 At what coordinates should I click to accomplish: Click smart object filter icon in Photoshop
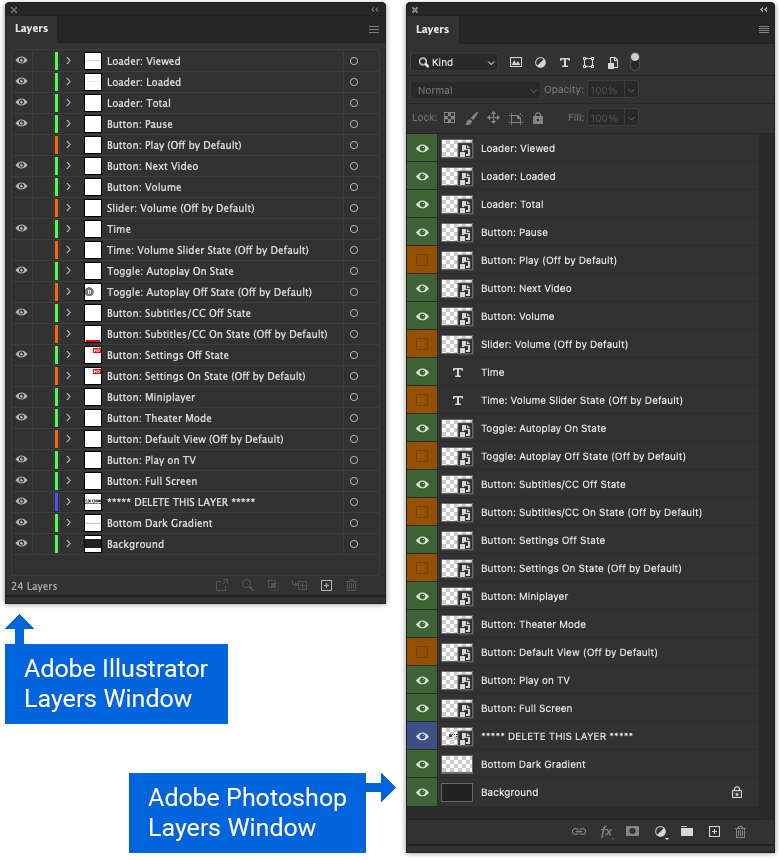point(613,63)
